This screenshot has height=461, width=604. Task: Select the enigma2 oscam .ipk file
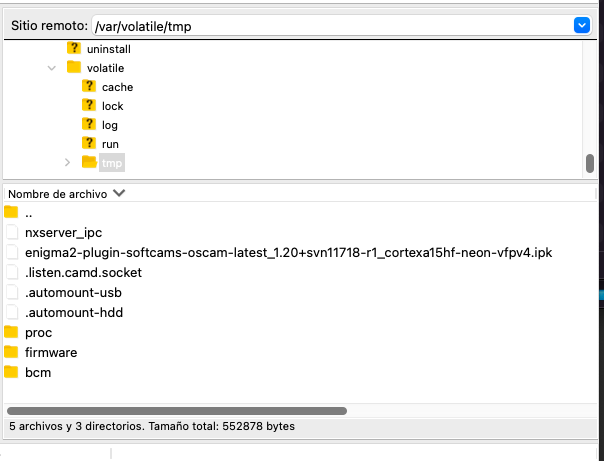tap(288, 253)
